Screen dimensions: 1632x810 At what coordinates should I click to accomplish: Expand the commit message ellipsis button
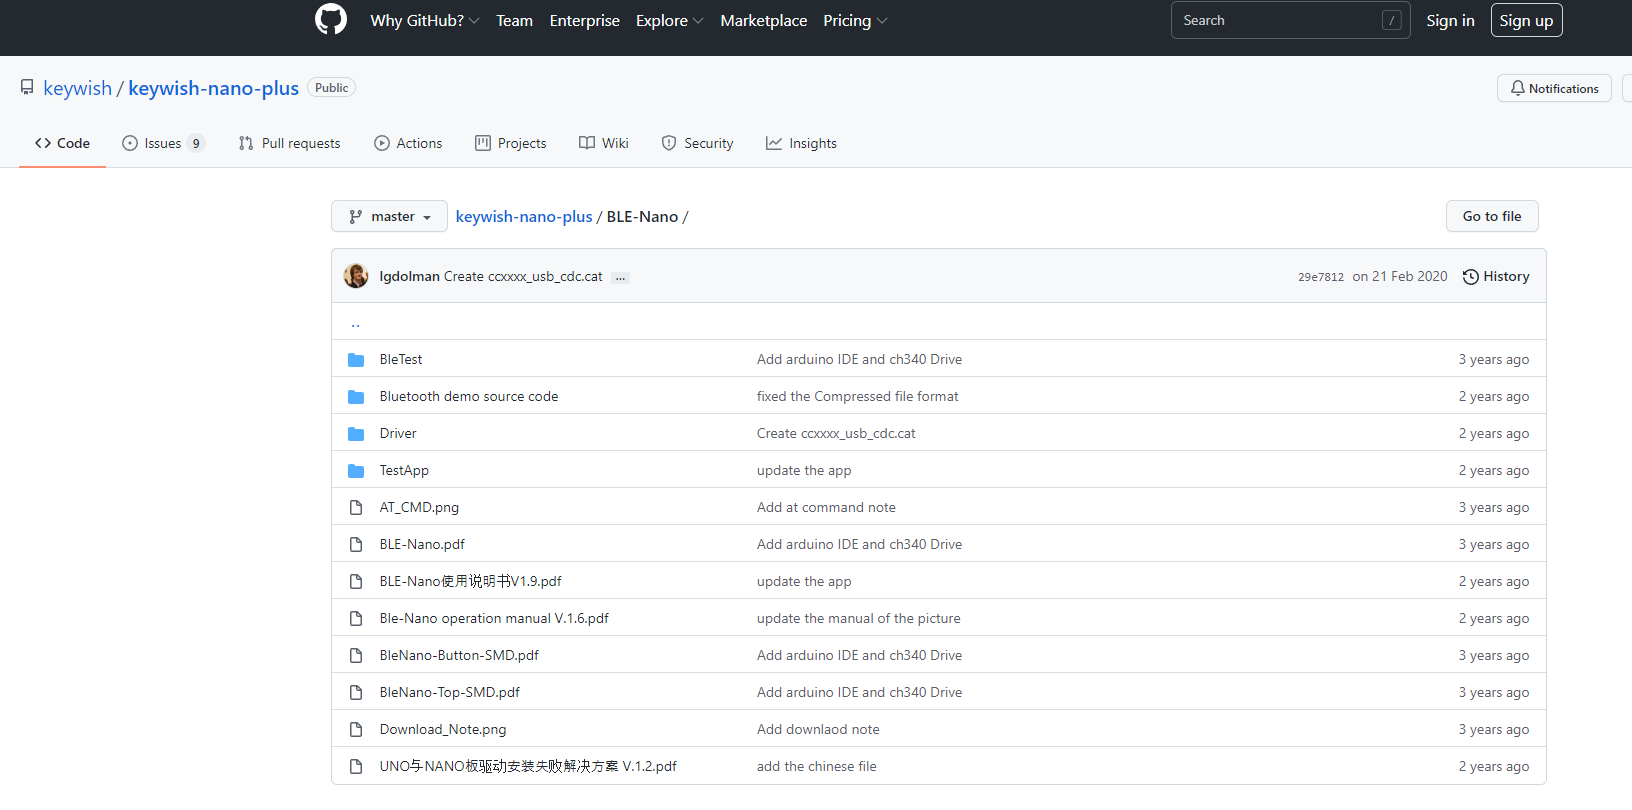click(x=621, y=277)
